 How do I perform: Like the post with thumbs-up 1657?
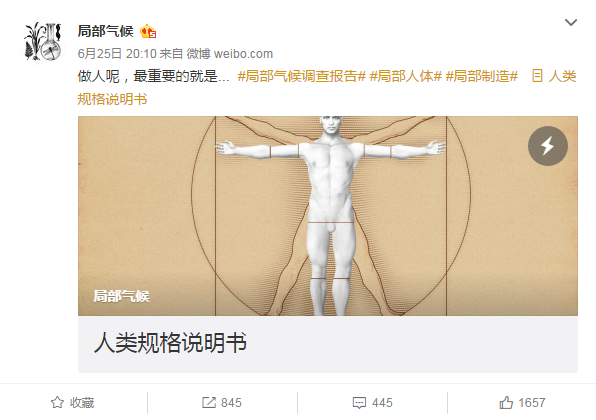coord(506,403)
